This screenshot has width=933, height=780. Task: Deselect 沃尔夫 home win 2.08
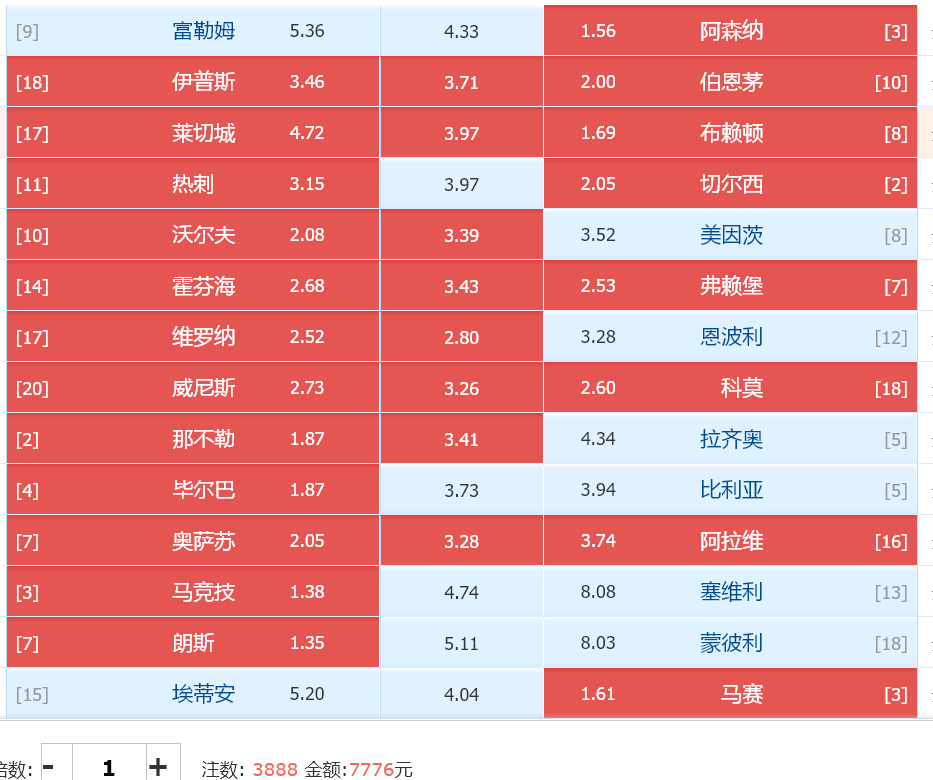click(x=193, y=235)
